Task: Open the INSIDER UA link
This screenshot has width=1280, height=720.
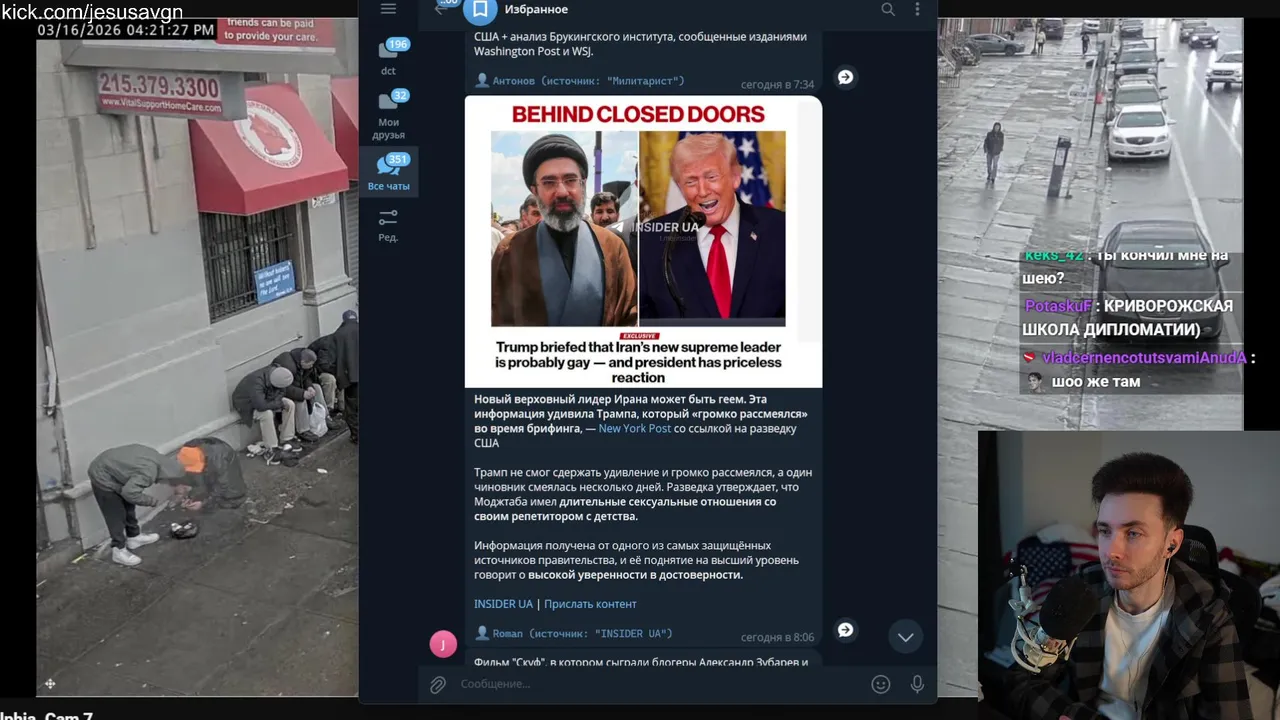Action: (x=503, y=604)
